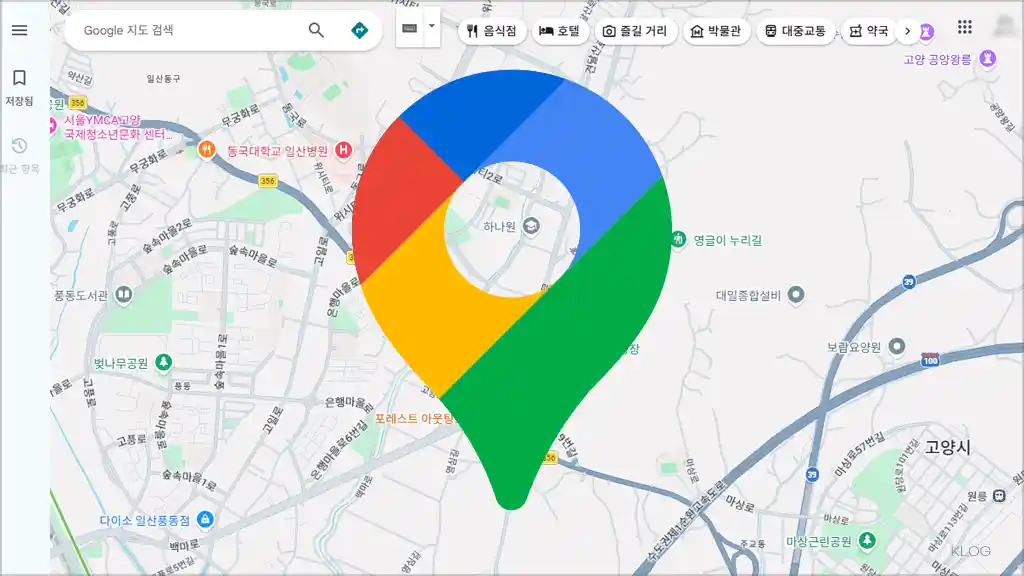Viewport: 1024px width, 576px height.
Task: Click the search magnifier icon
Action: click(x=316, y=30)
